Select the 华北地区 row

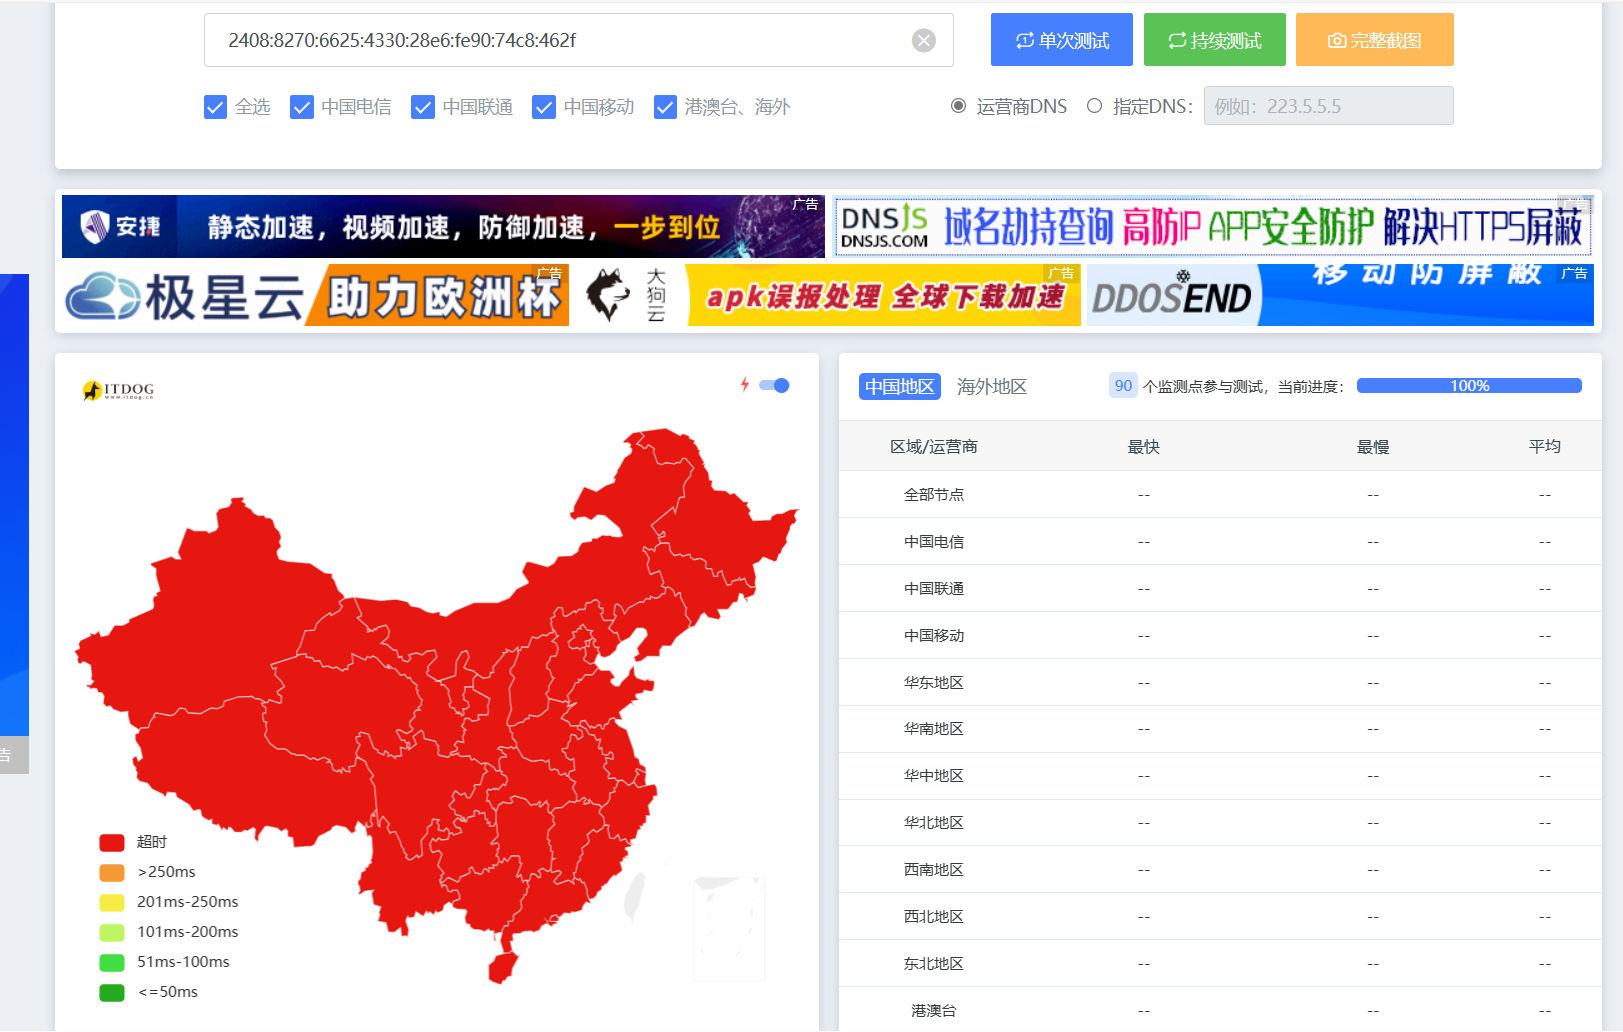click(x=1220, y=823)
